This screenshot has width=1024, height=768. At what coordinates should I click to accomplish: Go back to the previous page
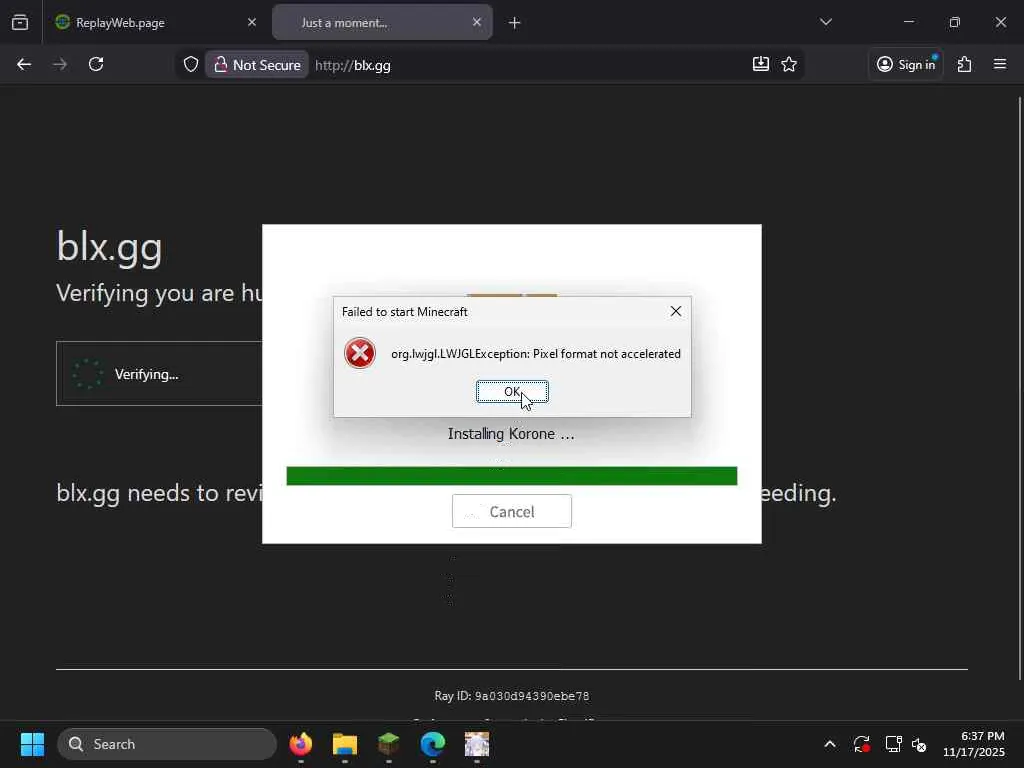[24, 65]
